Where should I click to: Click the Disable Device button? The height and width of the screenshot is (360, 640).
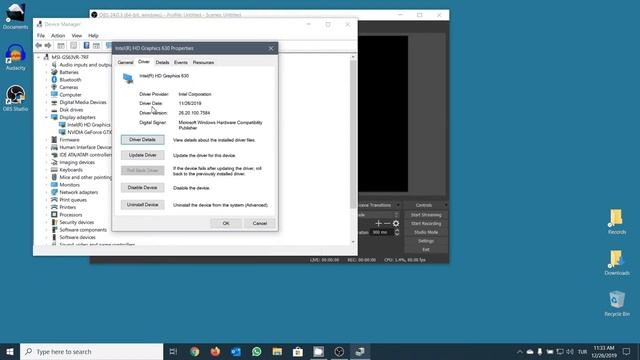point(142,188)
